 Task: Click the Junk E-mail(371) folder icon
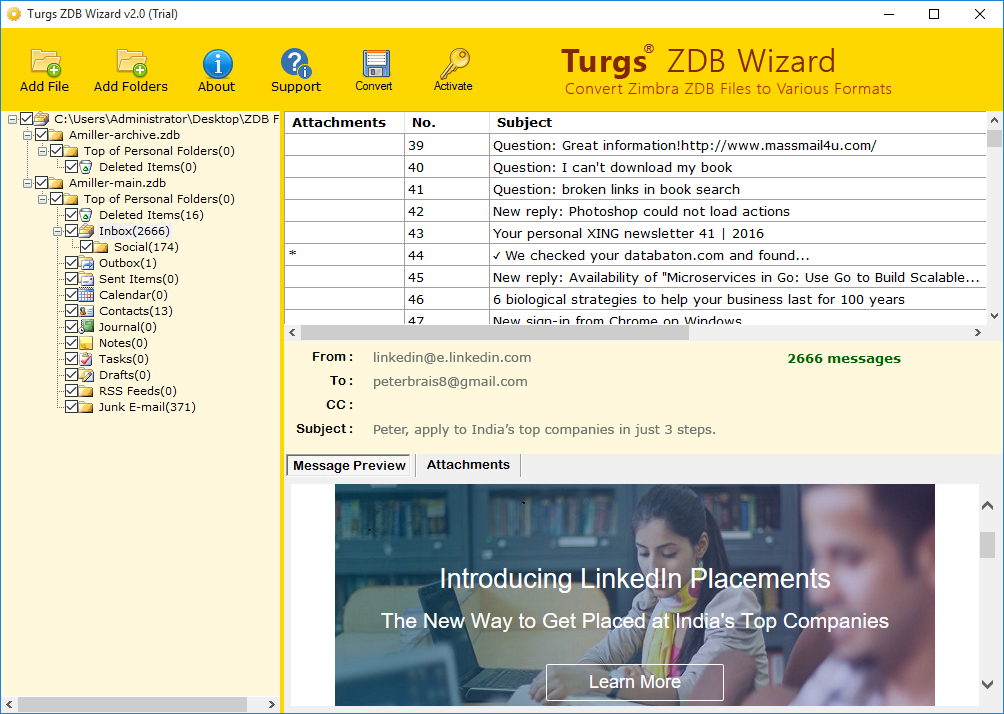pos(86,407)
